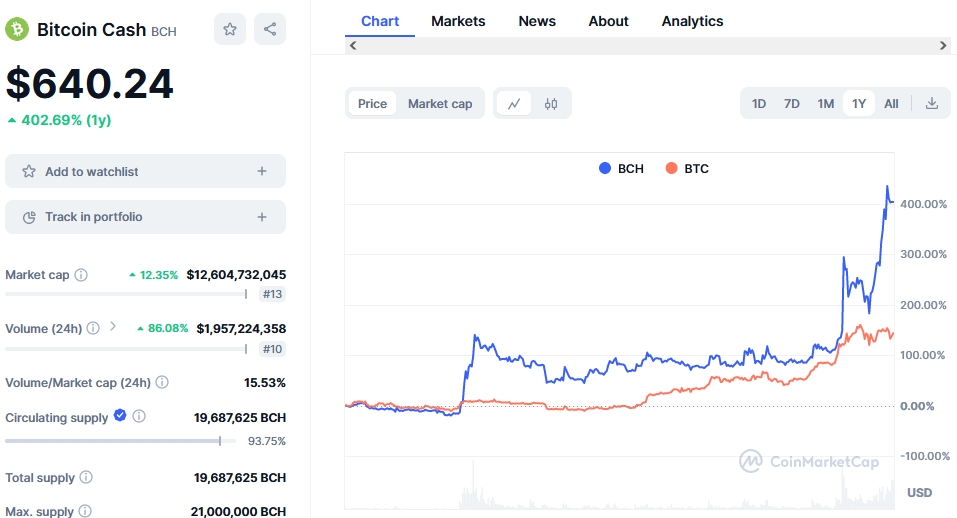
Task: Click Add to watchlist button
Action: click(x=145, y=171)
